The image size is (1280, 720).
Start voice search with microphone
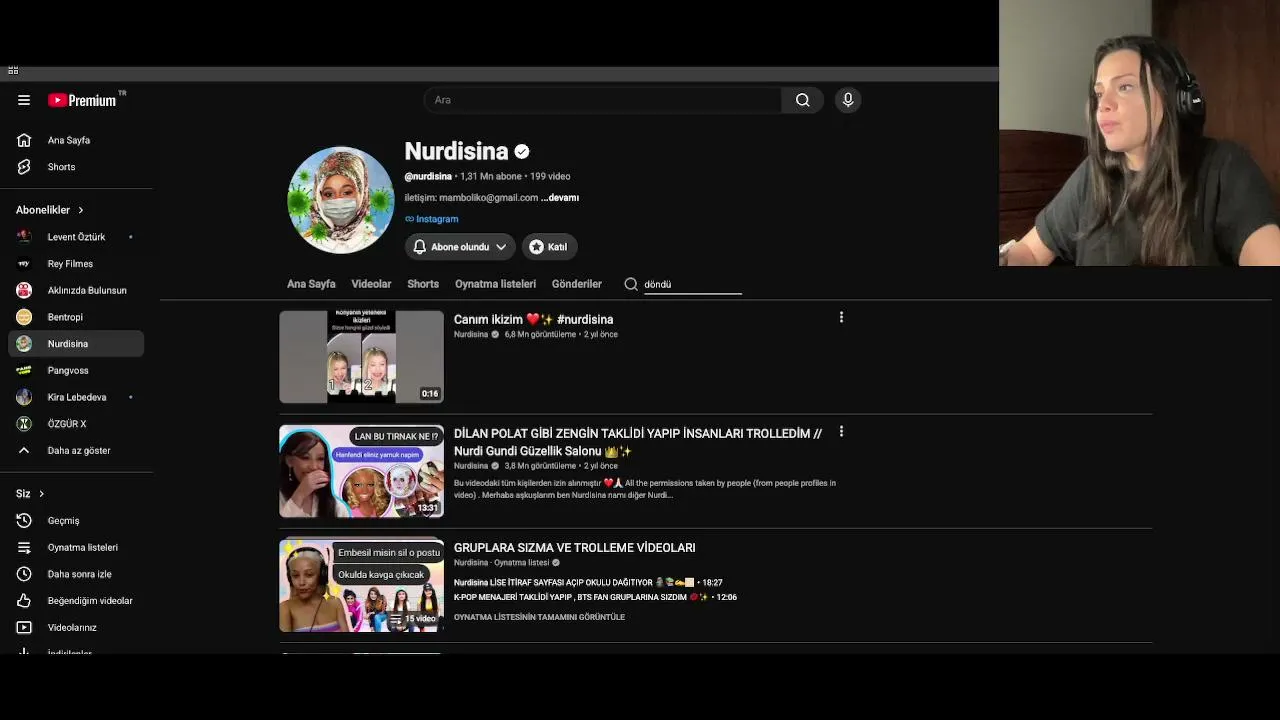[848, 100]
